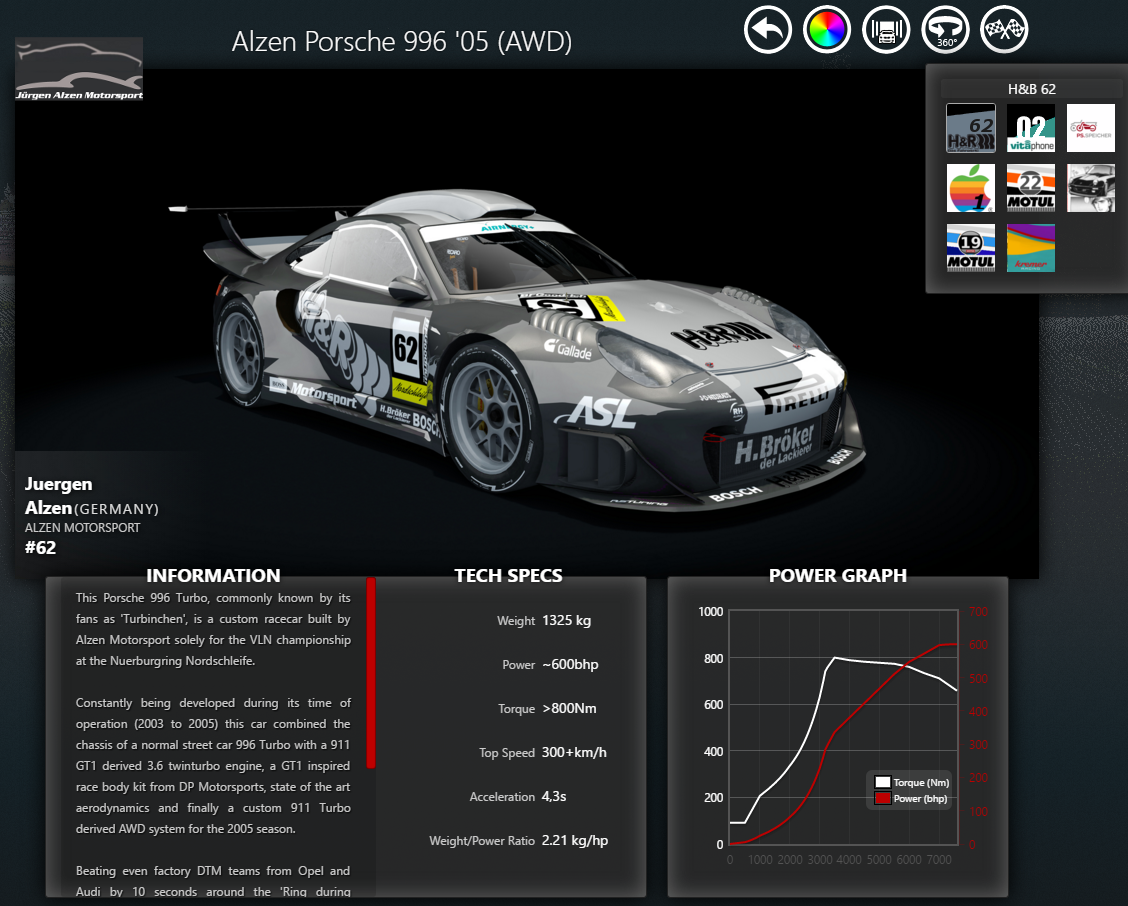Click the H&B 62 livery name label
This screenshot has height=906, width=1128.
[1032, 89]
